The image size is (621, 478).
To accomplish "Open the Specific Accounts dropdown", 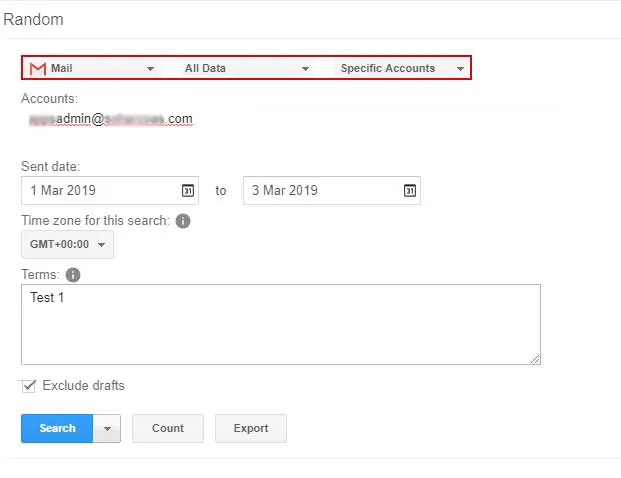I will point(401,69).
